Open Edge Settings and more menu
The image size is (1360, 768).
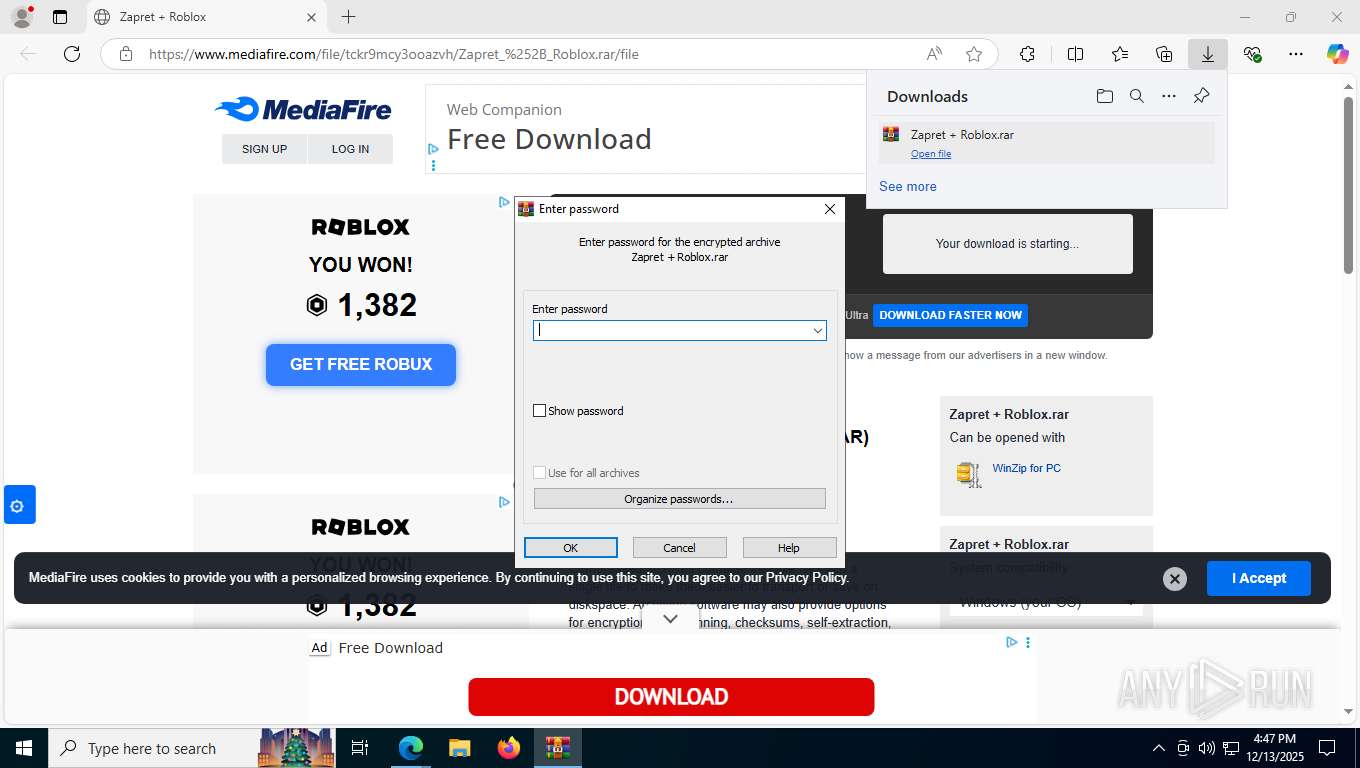[x=1296, y=54]
